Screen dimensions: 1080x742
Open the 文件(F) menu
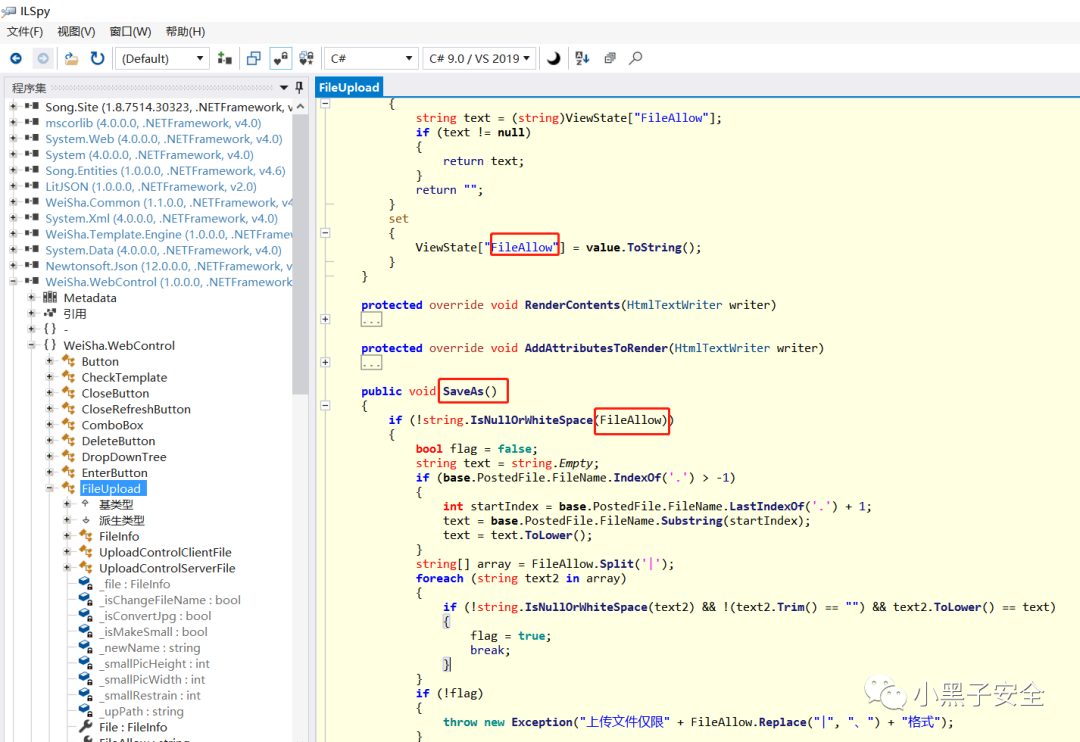pos(25,32)
